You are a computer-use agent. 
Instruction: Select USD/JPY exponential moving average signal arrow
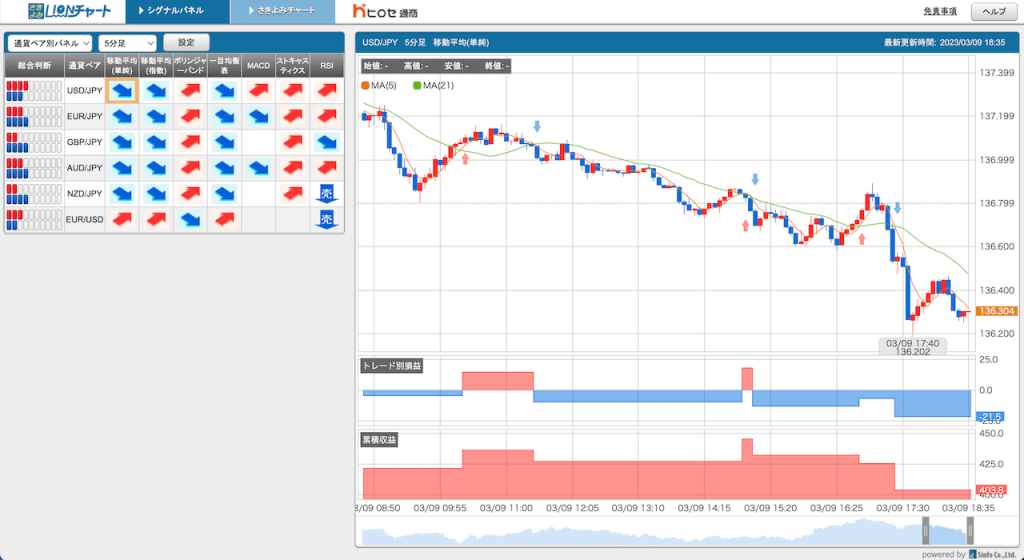[x=156, y=91]
